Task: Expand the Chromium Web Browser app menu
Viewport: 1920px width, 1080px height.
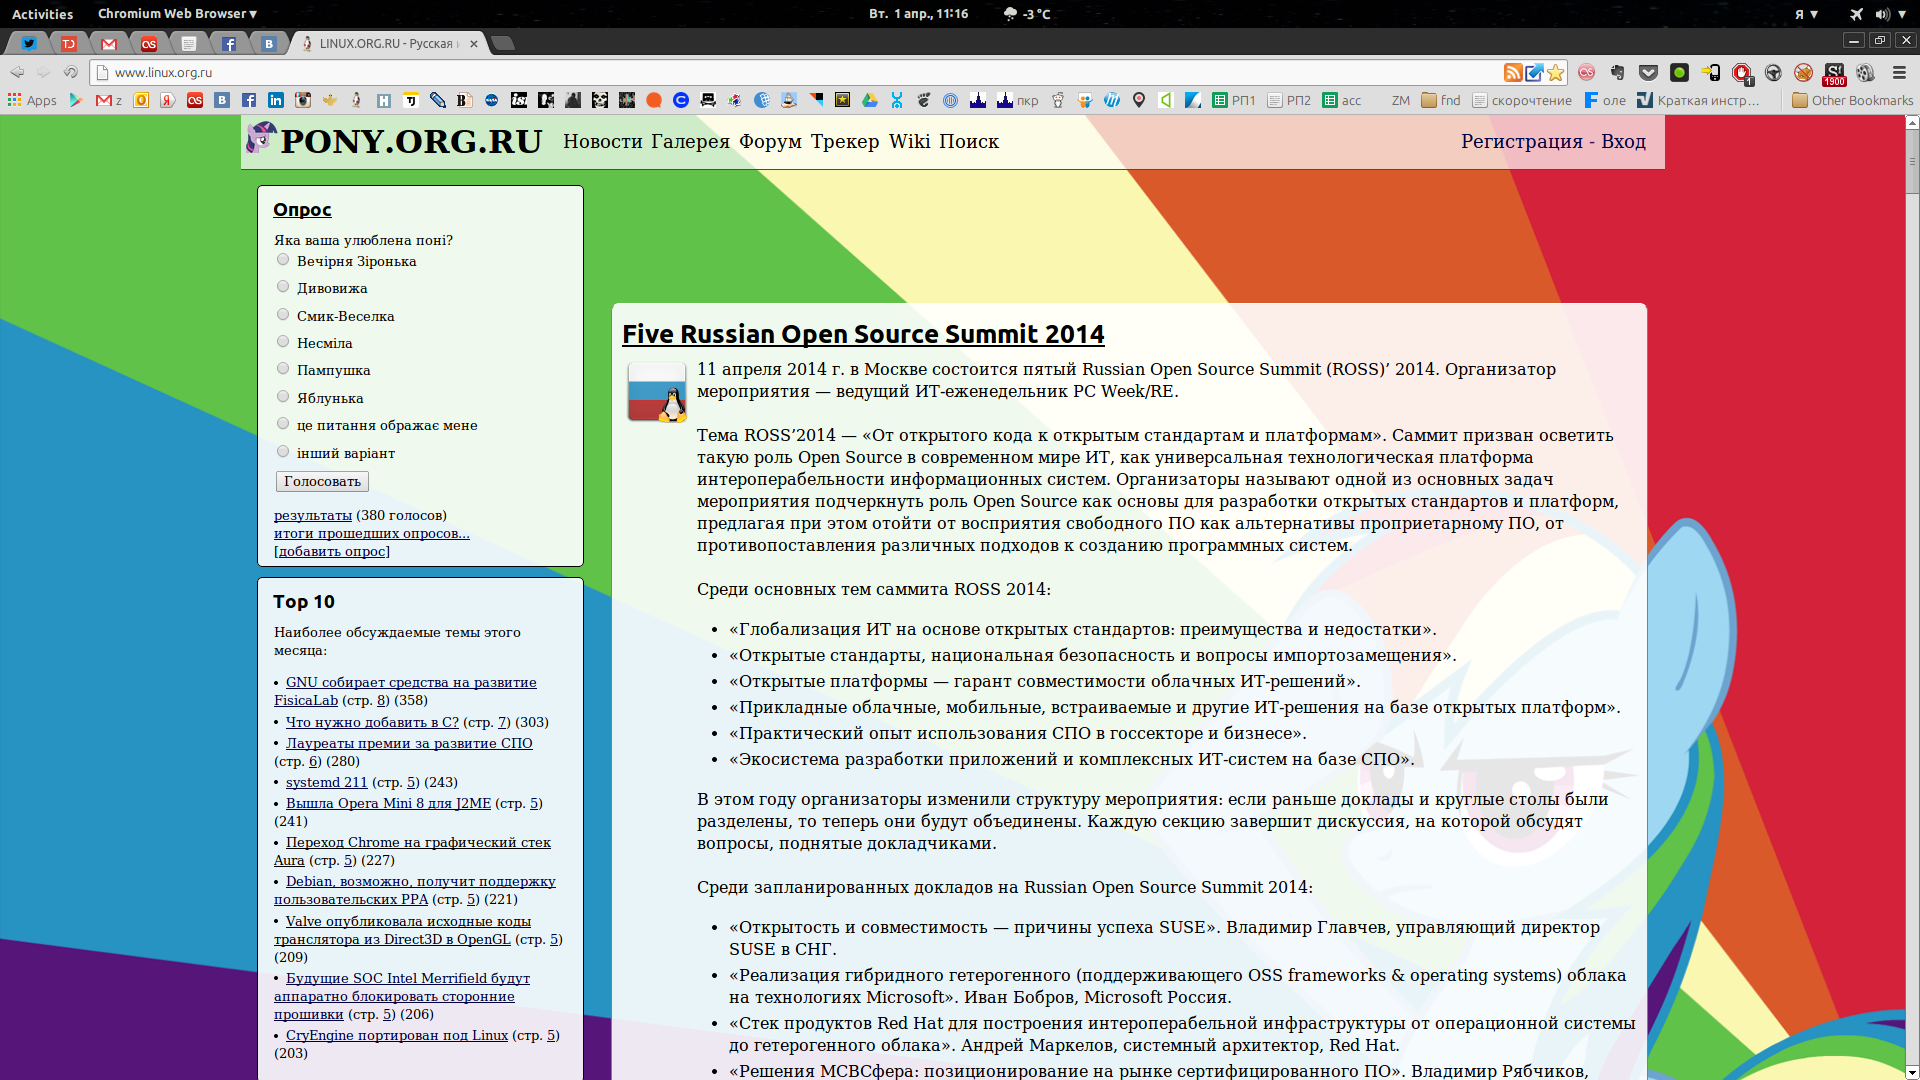Action: [x=177, y=14]
